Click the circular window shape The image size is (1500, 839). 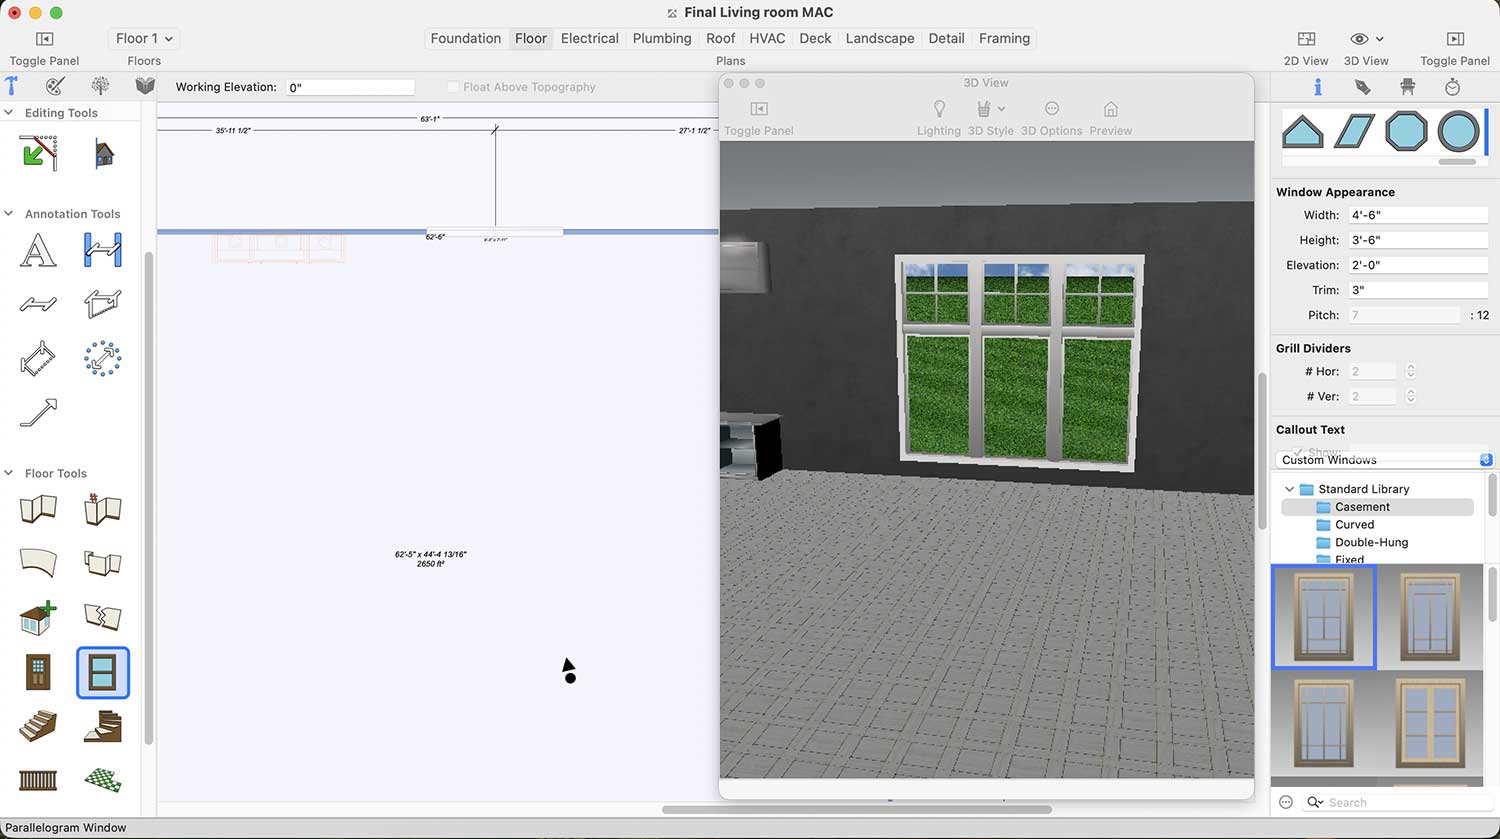point(1457,132)
